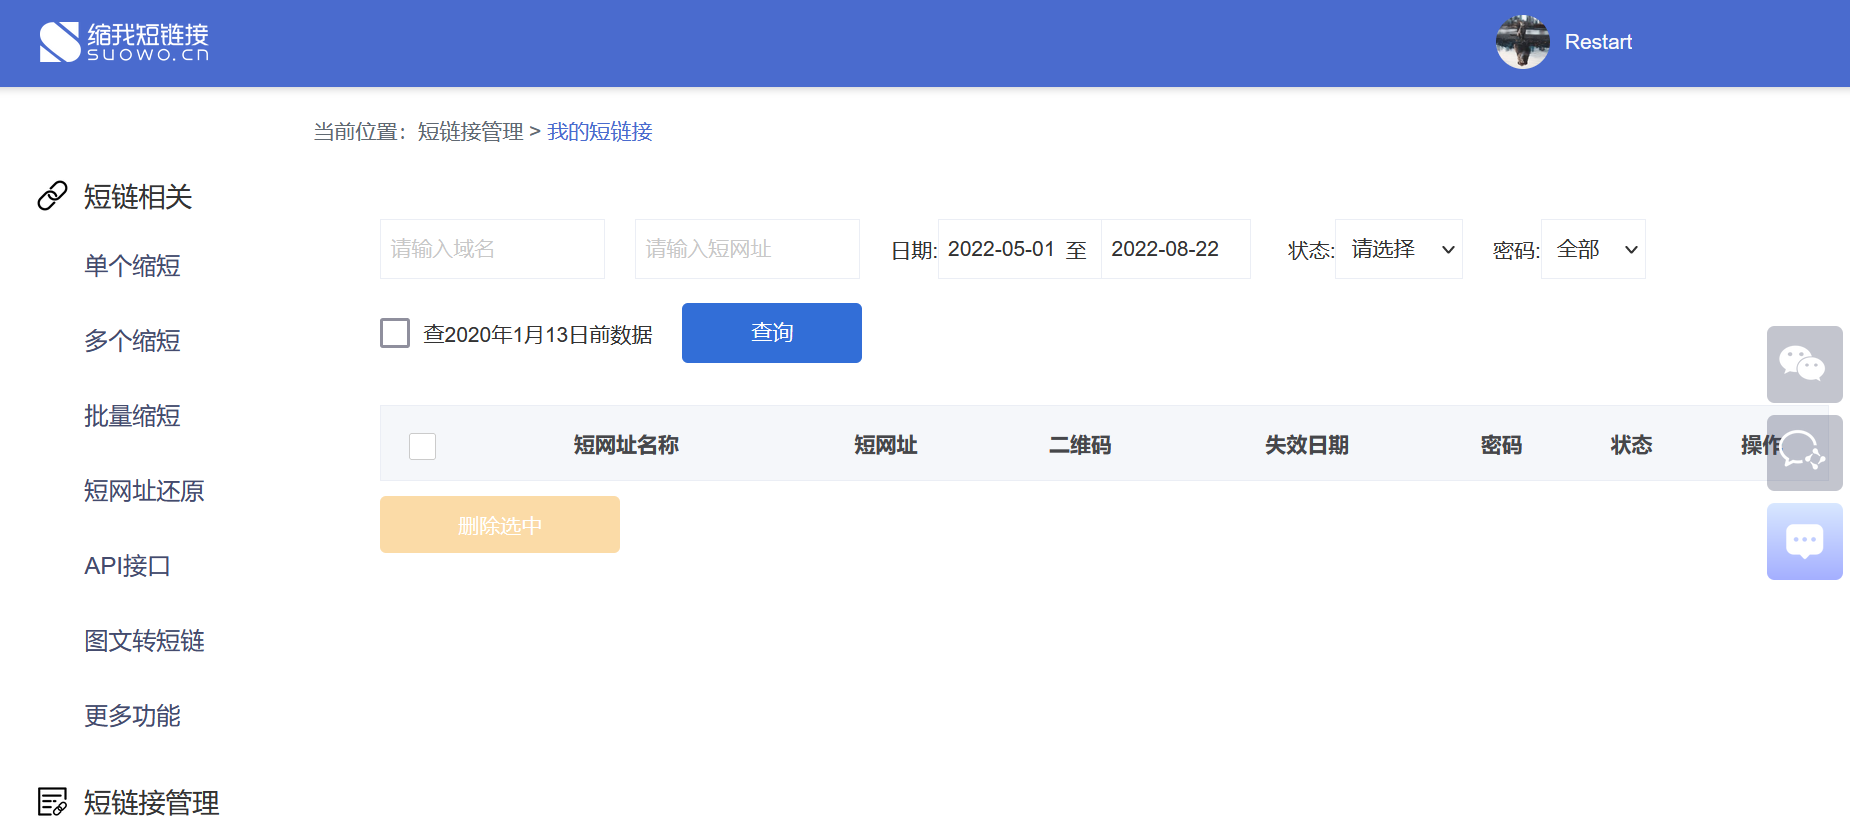Expand the 密码 全部 dropdown
This screenshot has height=825, width=1850.
pyautogui.click(x=1593, y=249)
